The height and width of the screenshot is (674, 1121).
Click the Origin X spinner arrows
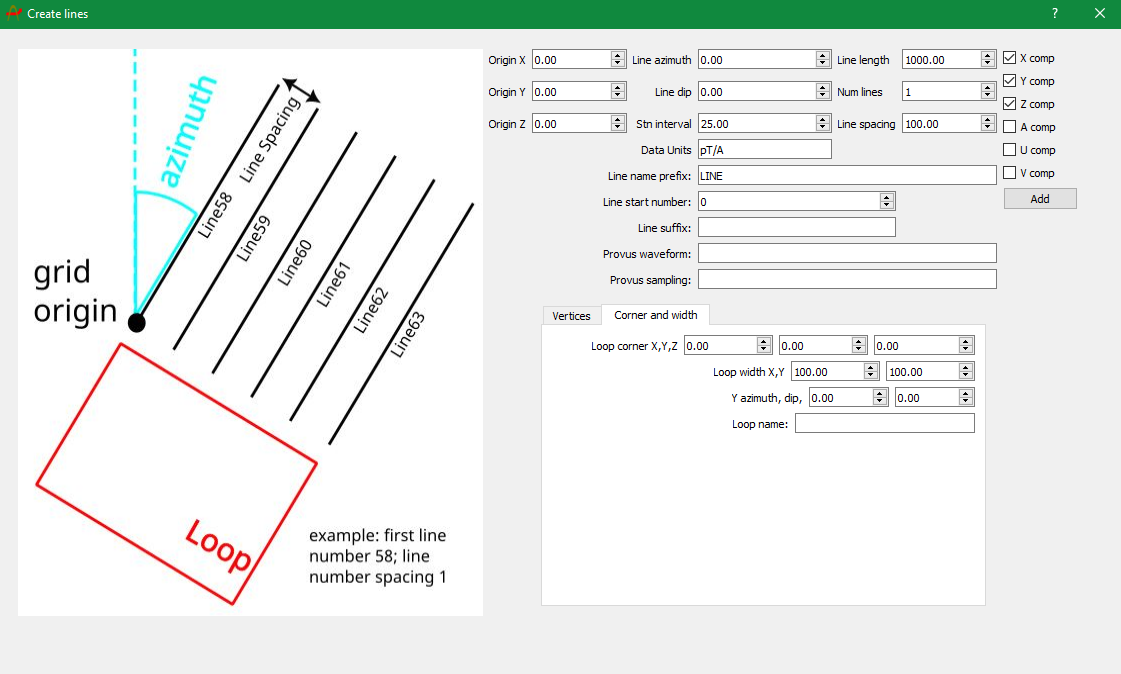618,60
